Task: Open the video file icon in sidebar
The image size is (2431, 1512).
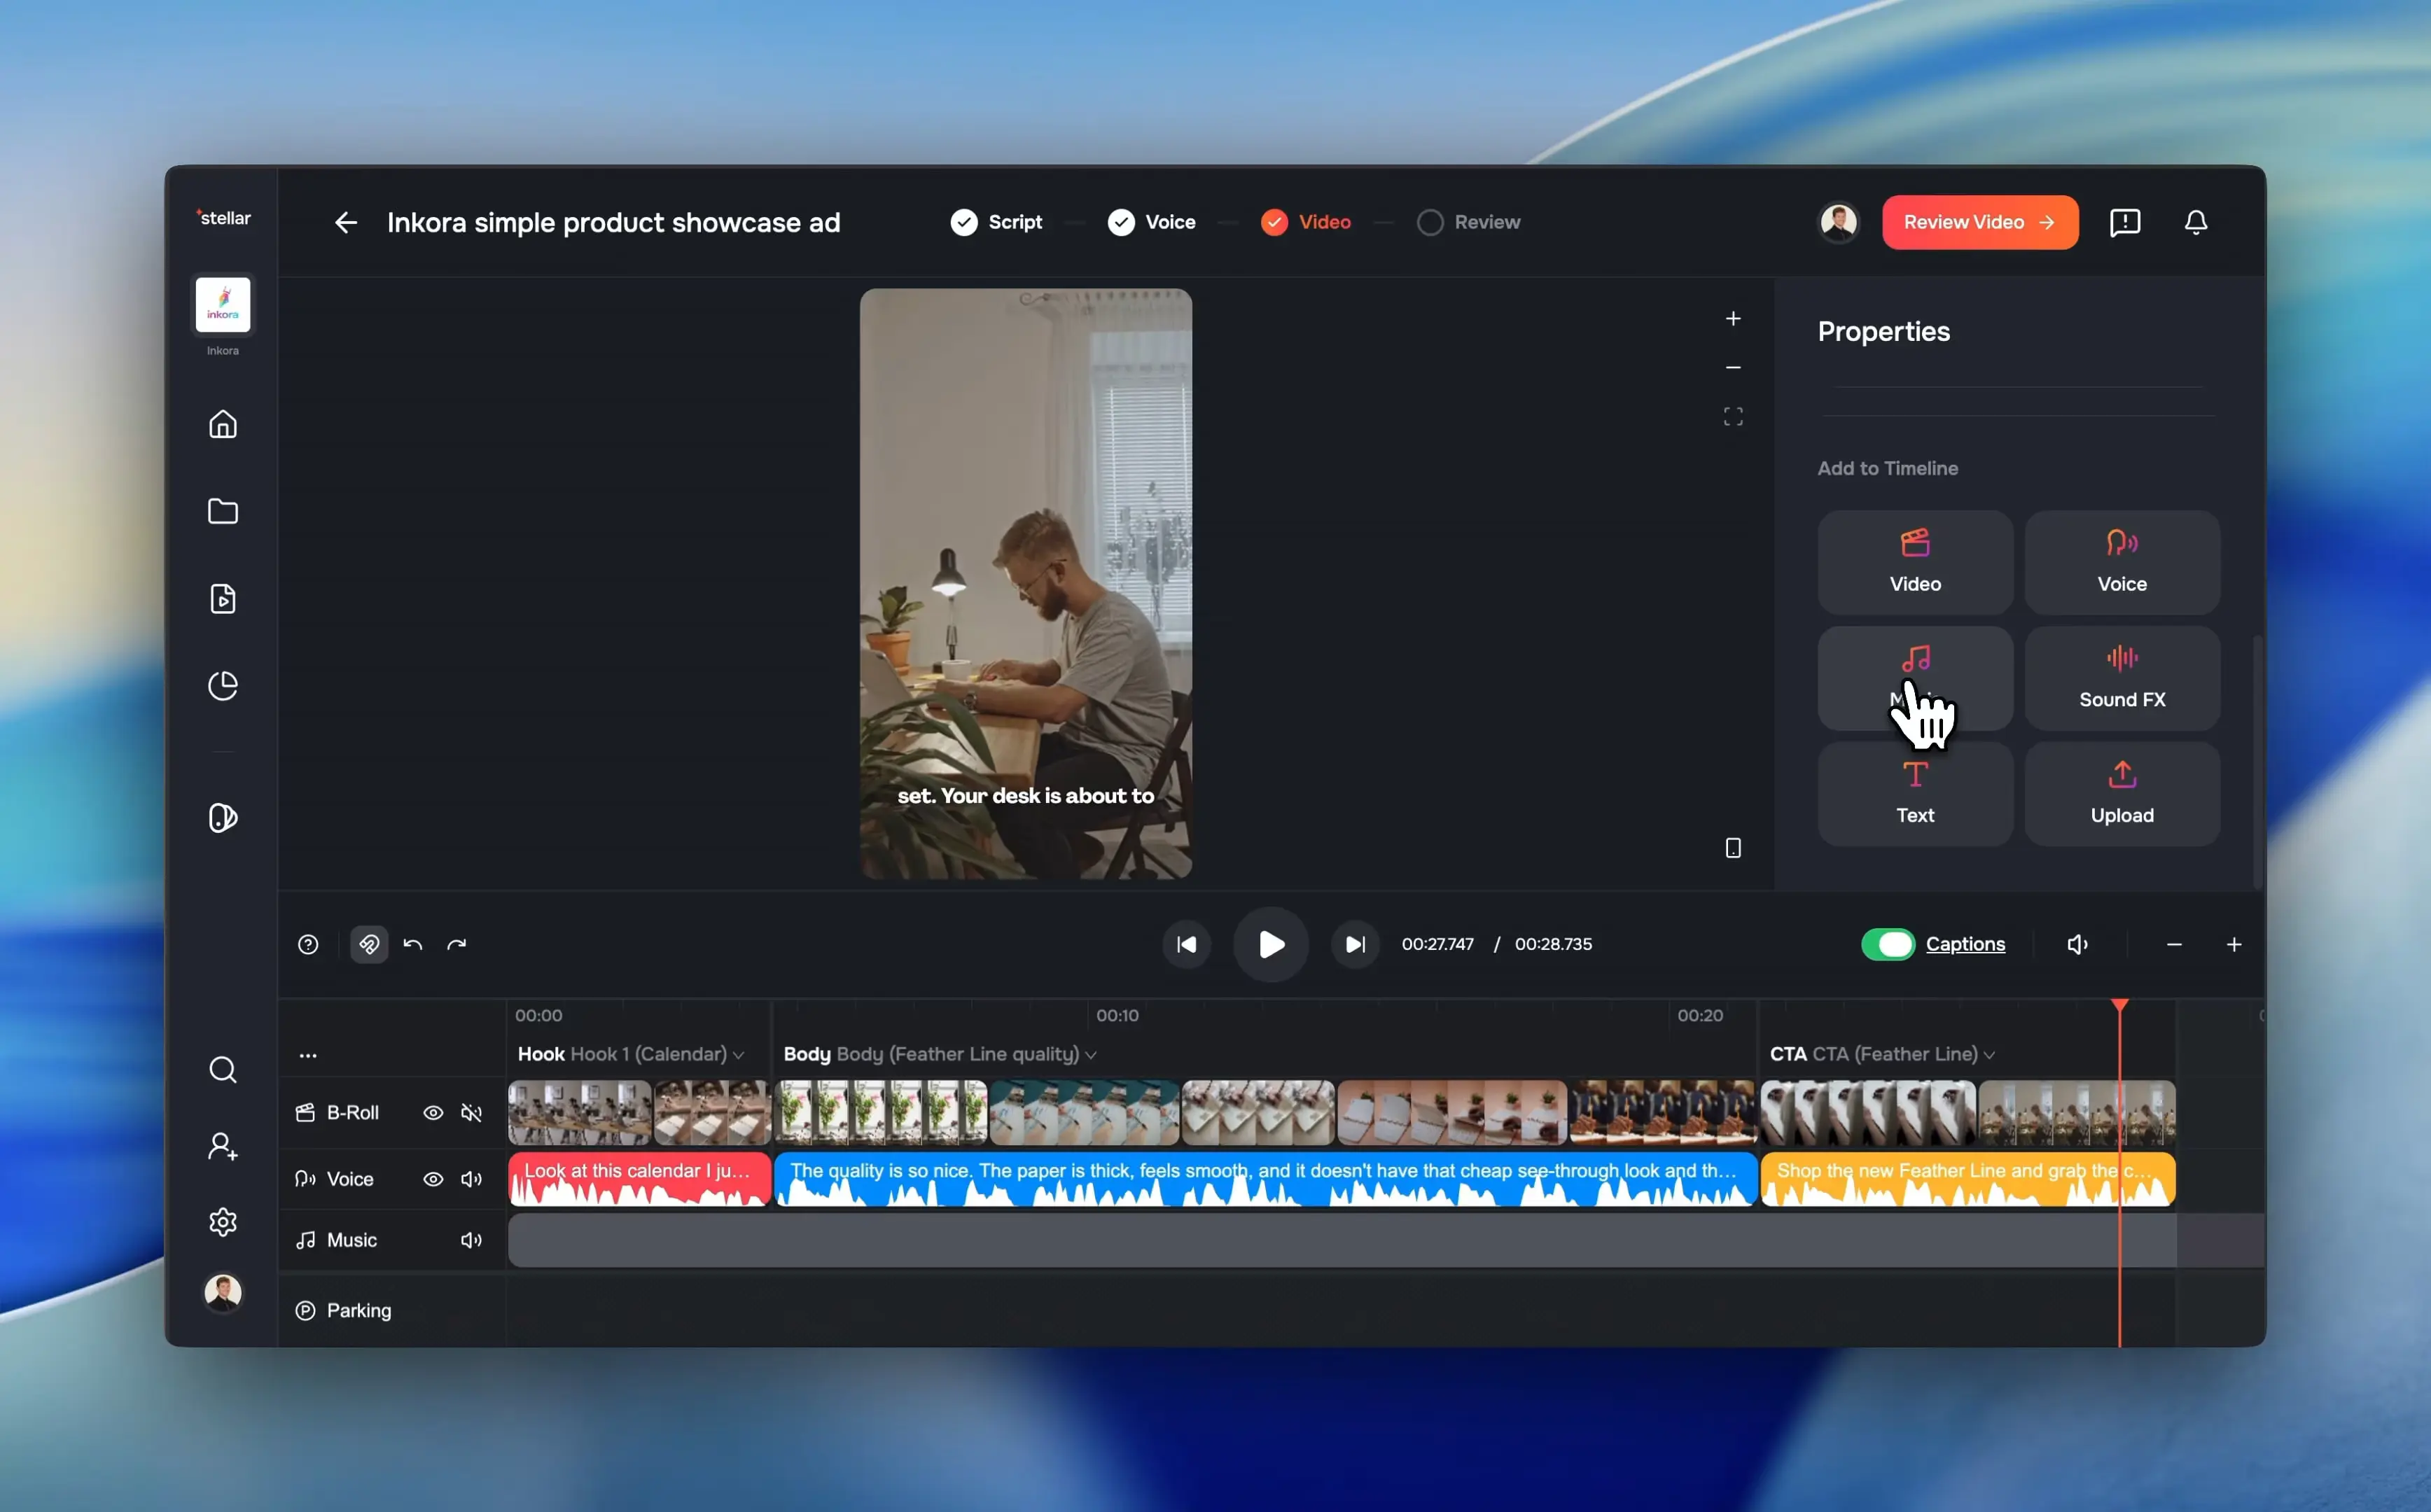Action: (x=222, y=598)
